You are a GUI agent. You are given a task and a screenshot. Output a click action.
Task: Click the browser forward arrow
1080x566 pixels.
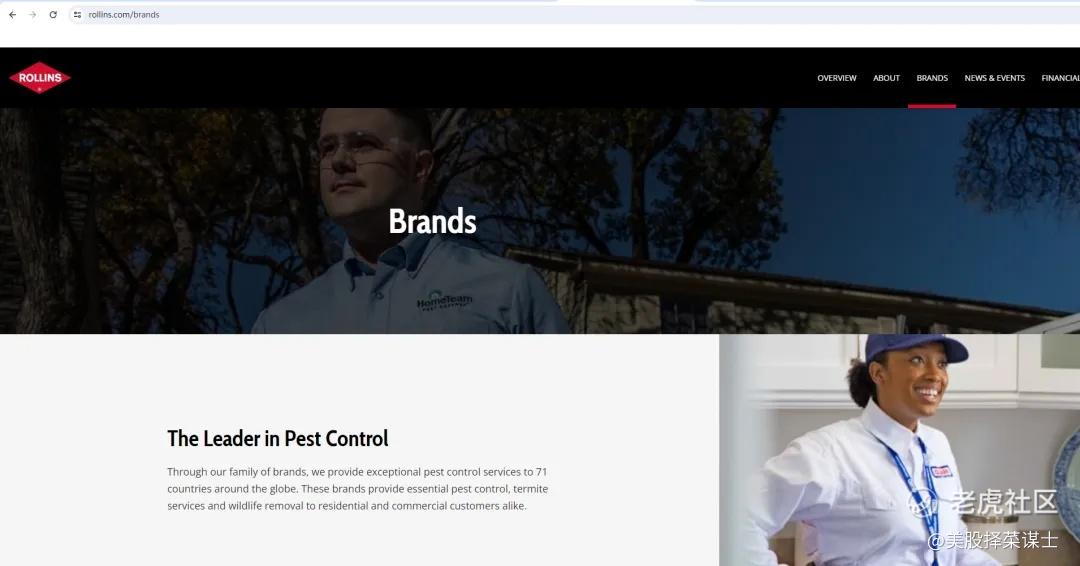pyautogui.click(x=32, y=14)
